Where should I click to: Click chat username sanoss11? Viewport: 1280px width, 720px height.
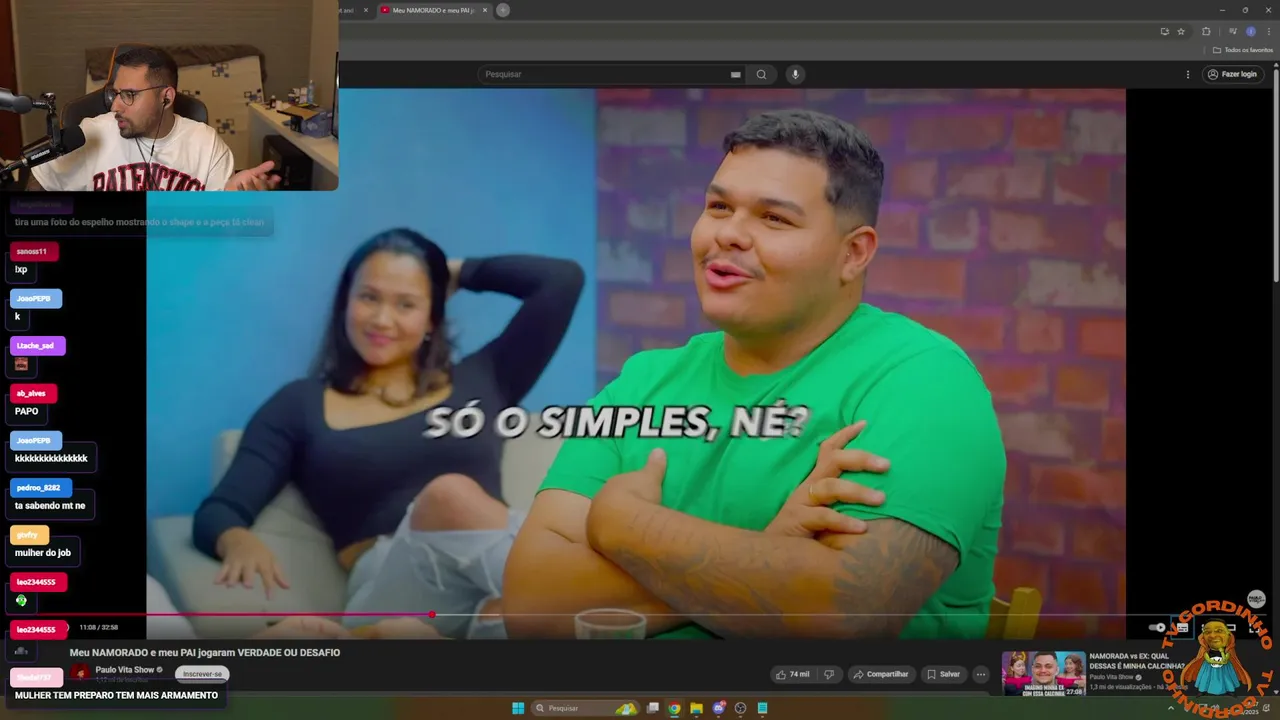pos(32,251)
